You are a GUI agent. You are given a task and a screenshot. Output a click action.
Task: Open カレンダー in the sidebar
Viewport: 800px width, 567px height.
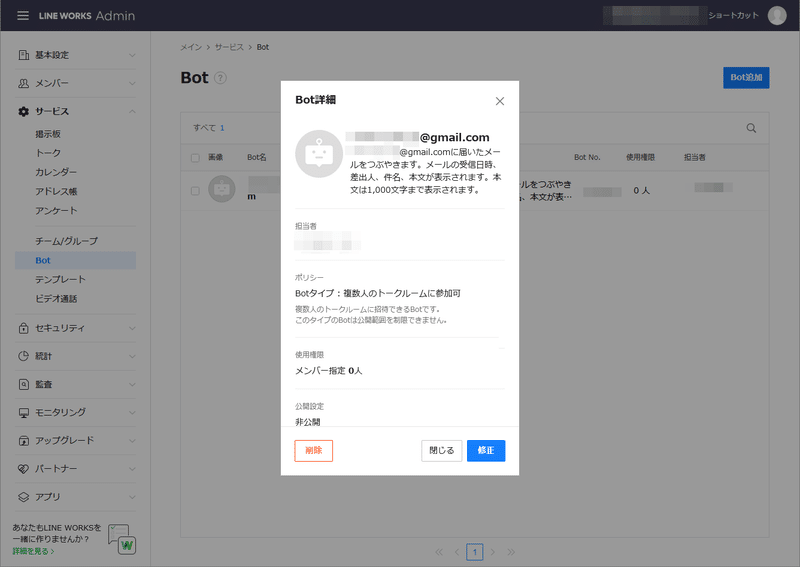coord(56,172)
